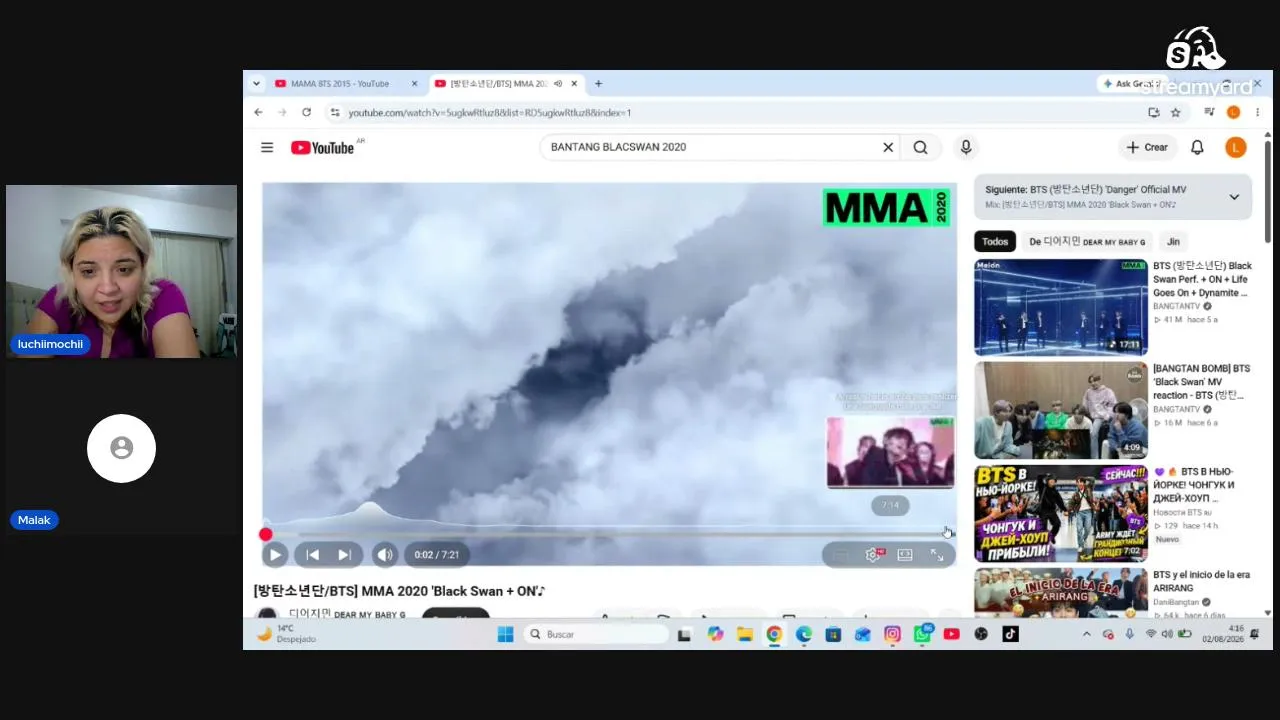Image resolution: width=1280 pixels, height=720 pixels.
Task: Show hidden system tray icons chevron
Action: coord(1087,634)
